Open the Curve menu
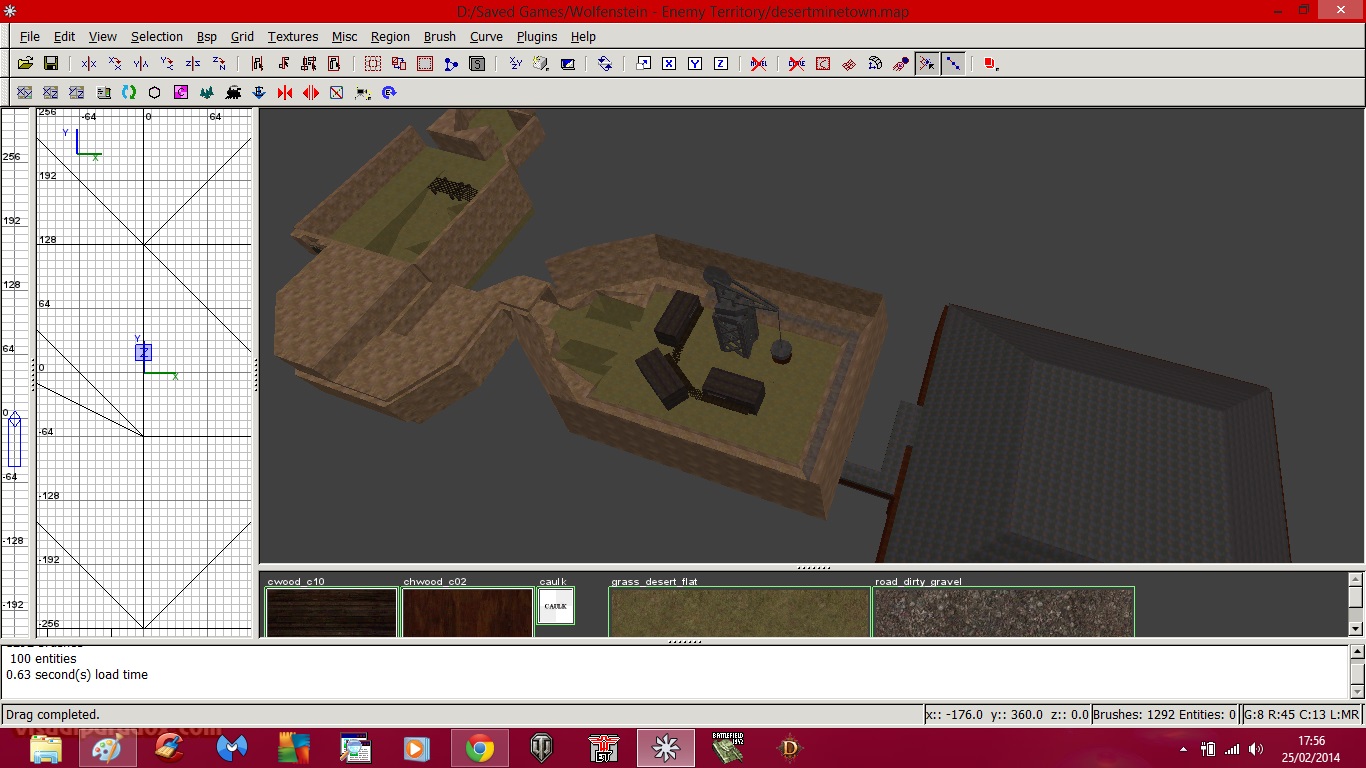This screenshot has width=1366, height=768. (x=486, y=36)
